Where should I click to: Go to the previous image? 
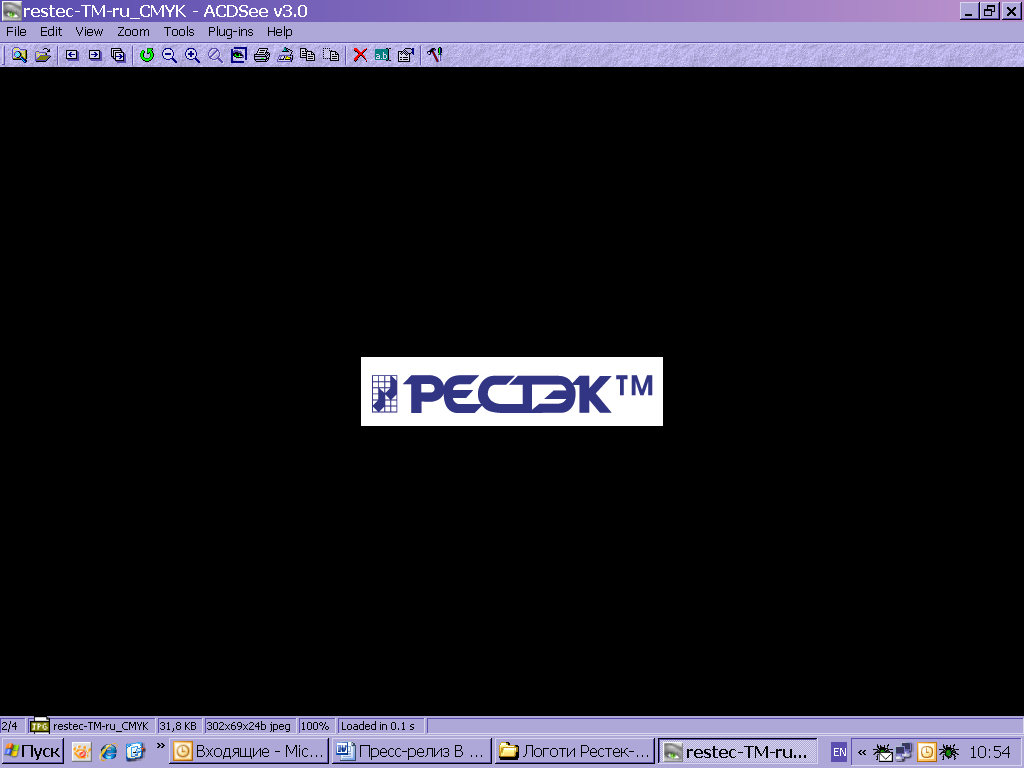[x=72, y=56]
